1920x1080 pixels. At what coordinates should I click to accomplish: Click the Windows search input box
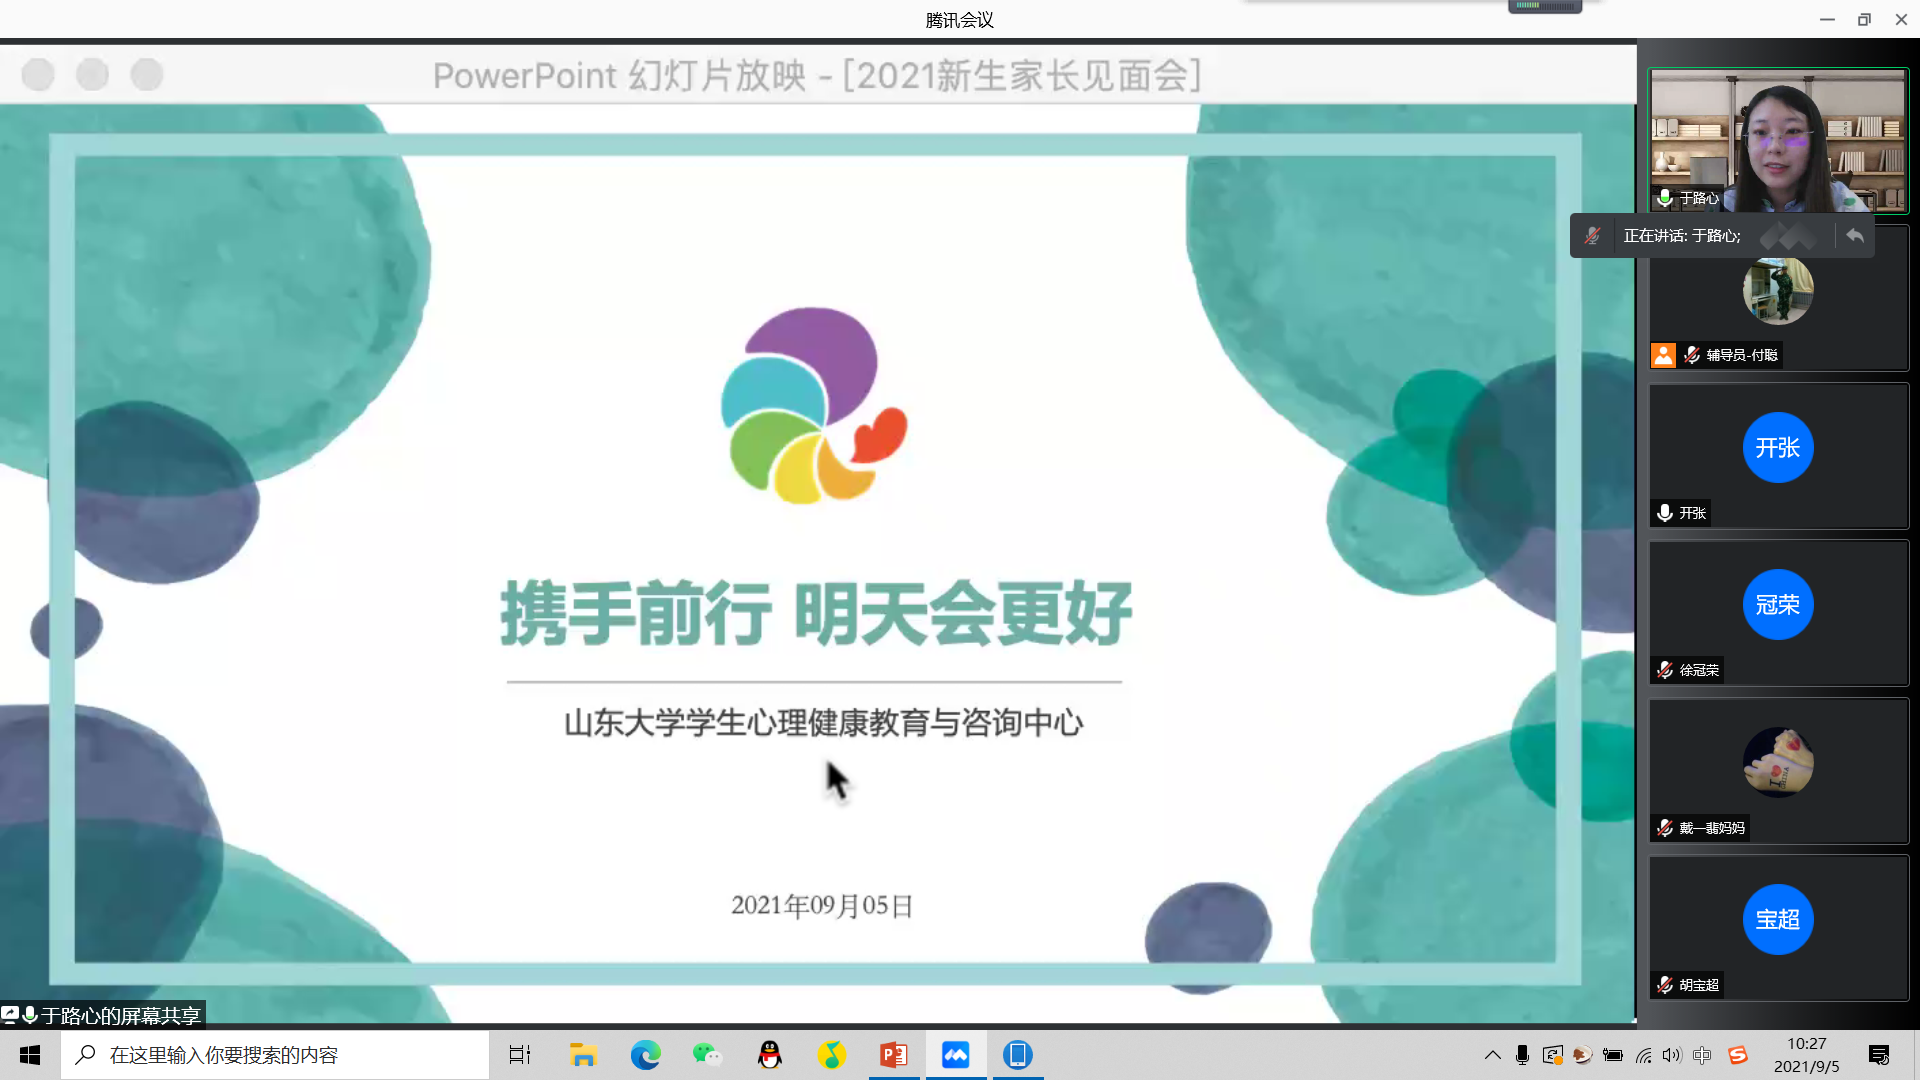275,1055
